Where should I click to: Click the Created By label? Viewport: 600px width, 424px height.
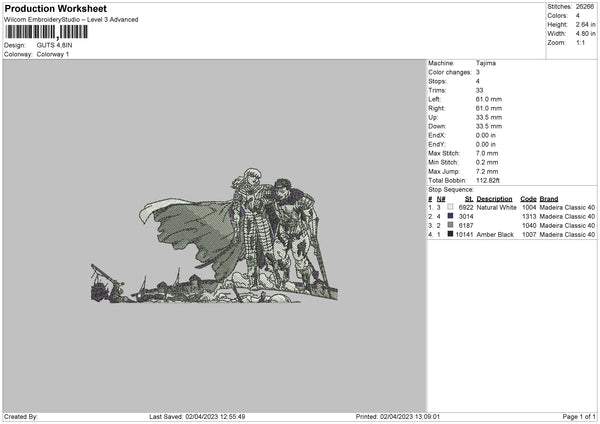(x=21, y=416)
